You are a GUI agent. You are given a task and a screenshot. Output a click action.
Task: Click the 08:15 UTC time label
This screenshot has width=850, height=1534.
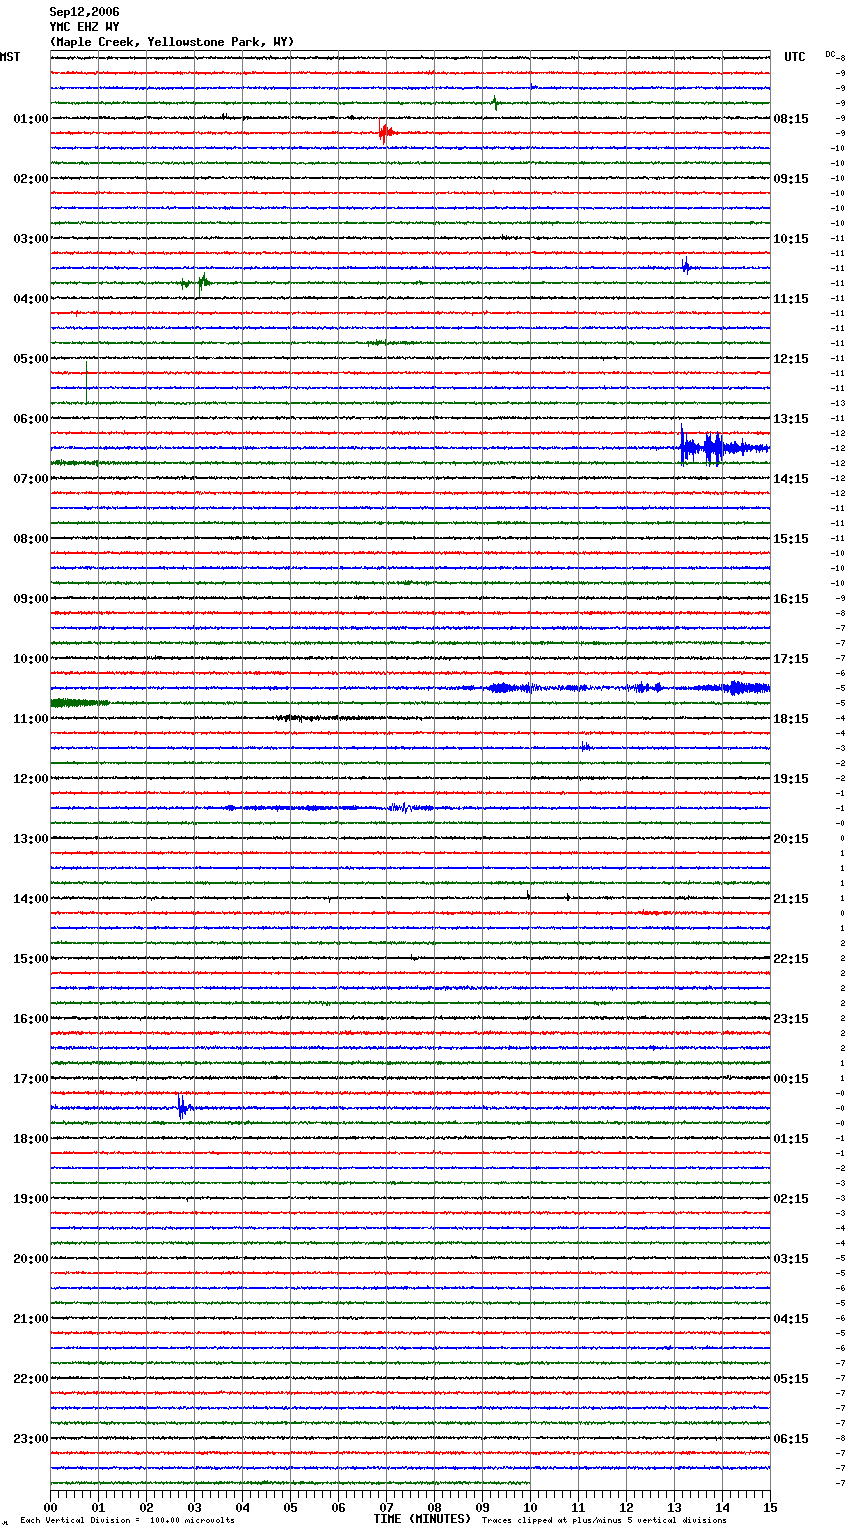(x=791, y=119)
